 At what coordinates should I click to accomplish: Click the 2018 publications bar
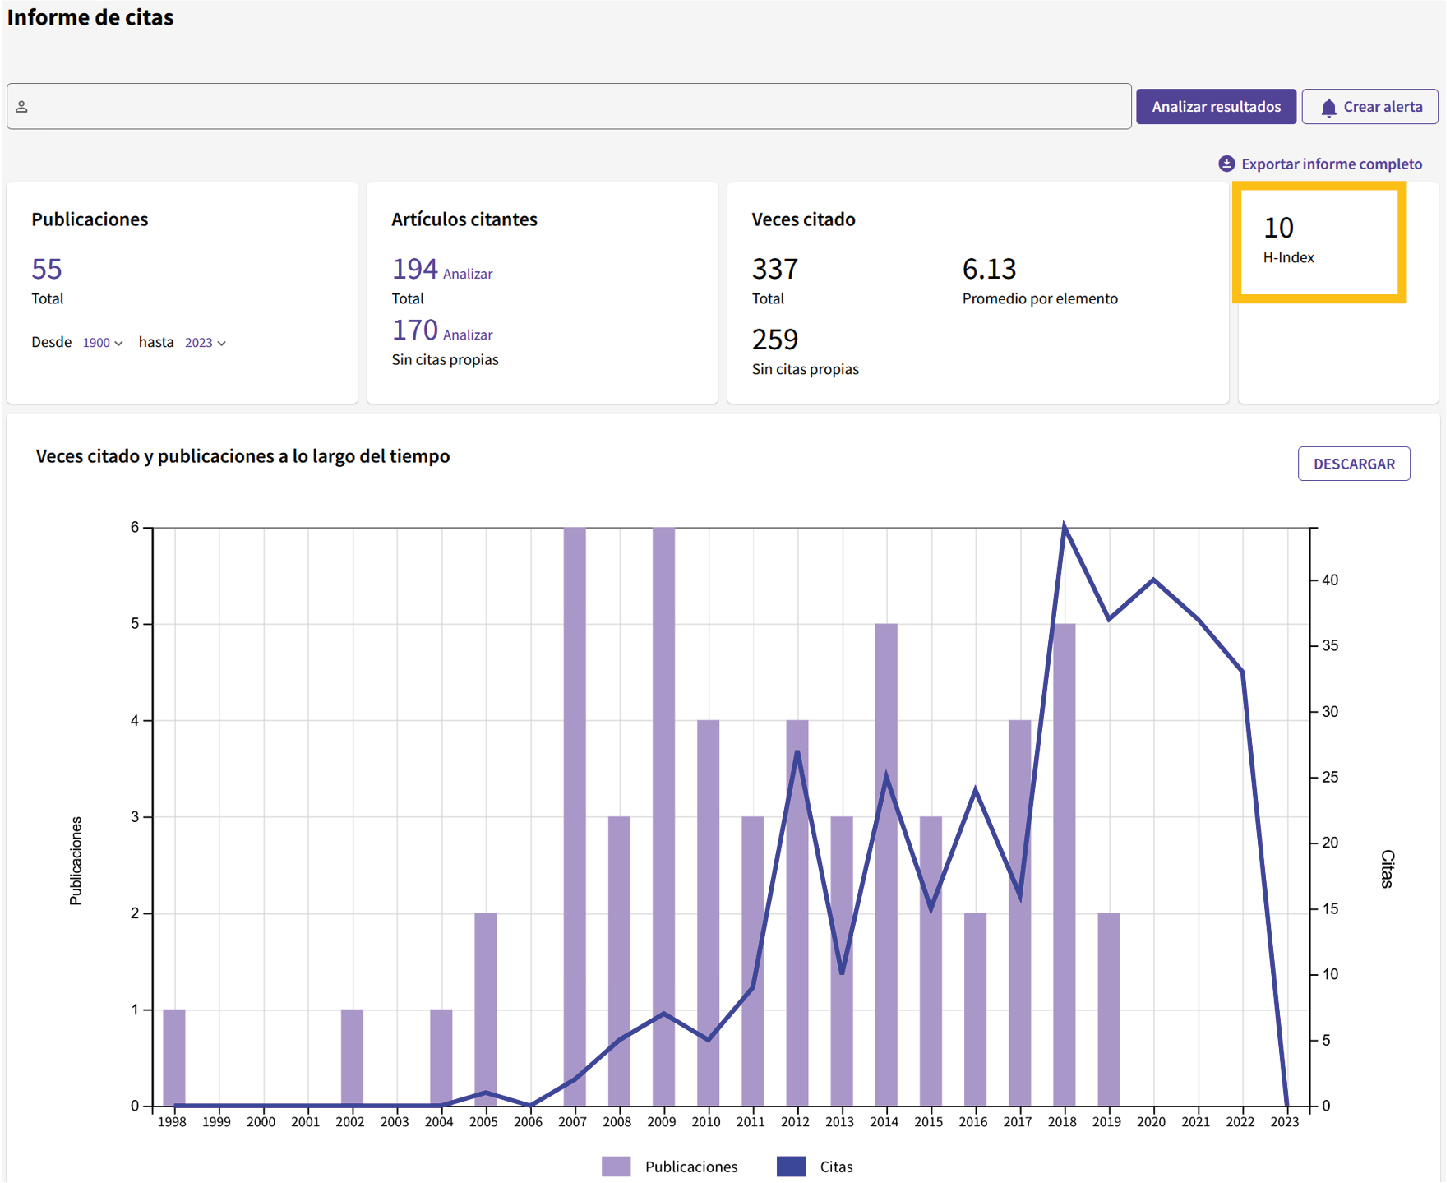click(x=1064, y=865)
